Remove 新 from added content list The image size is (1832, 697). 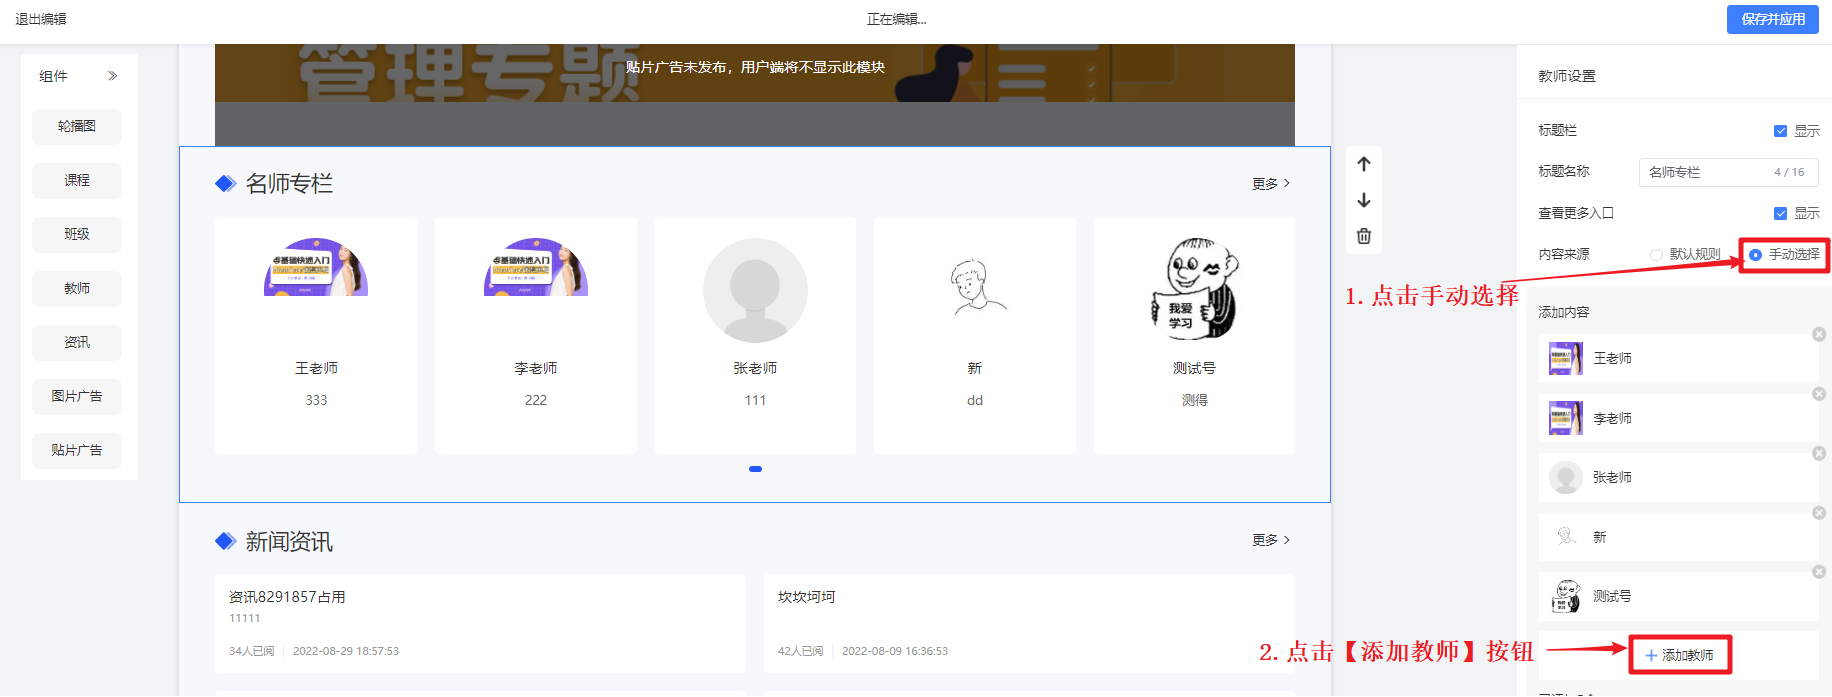click(x=1819, y=513)
